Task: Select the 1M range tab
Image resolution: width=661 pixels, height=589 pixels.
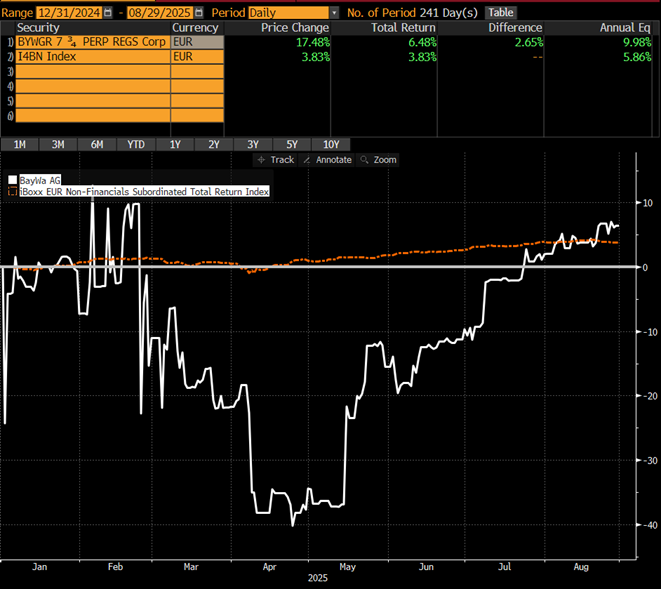Action: click(19, 144)
